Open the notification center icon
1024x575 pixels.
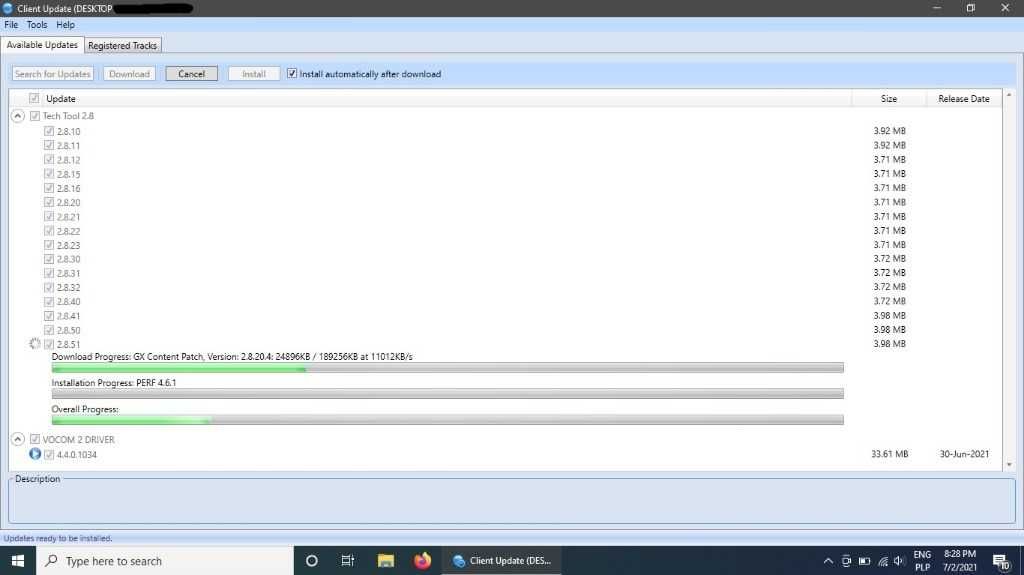click(1001, 561)
